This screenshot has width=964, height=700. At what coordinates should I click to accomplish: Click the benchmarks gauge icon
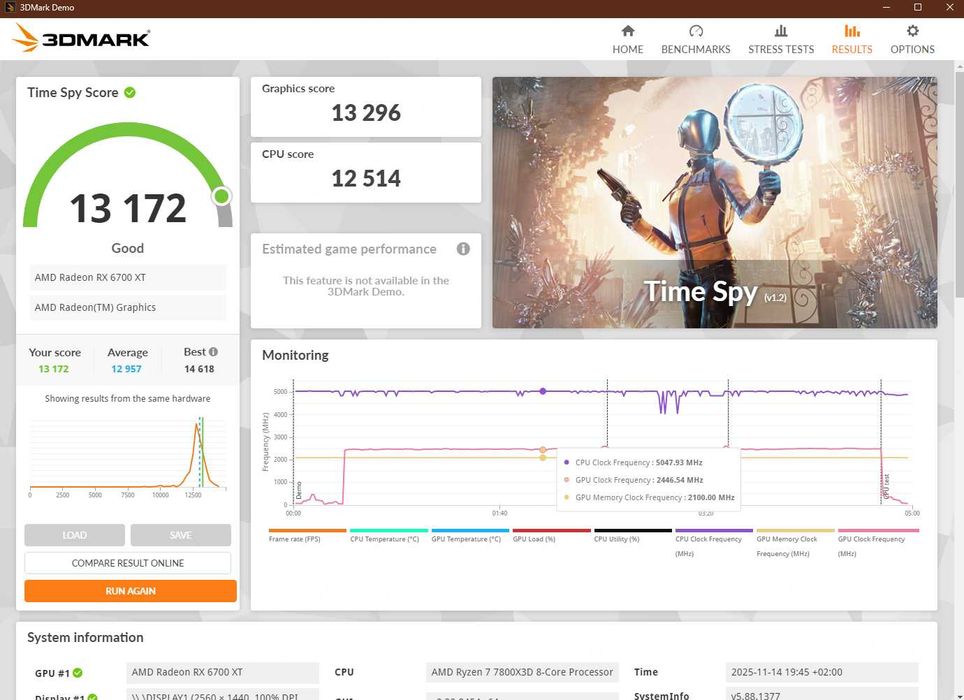[x=696, y=31]
